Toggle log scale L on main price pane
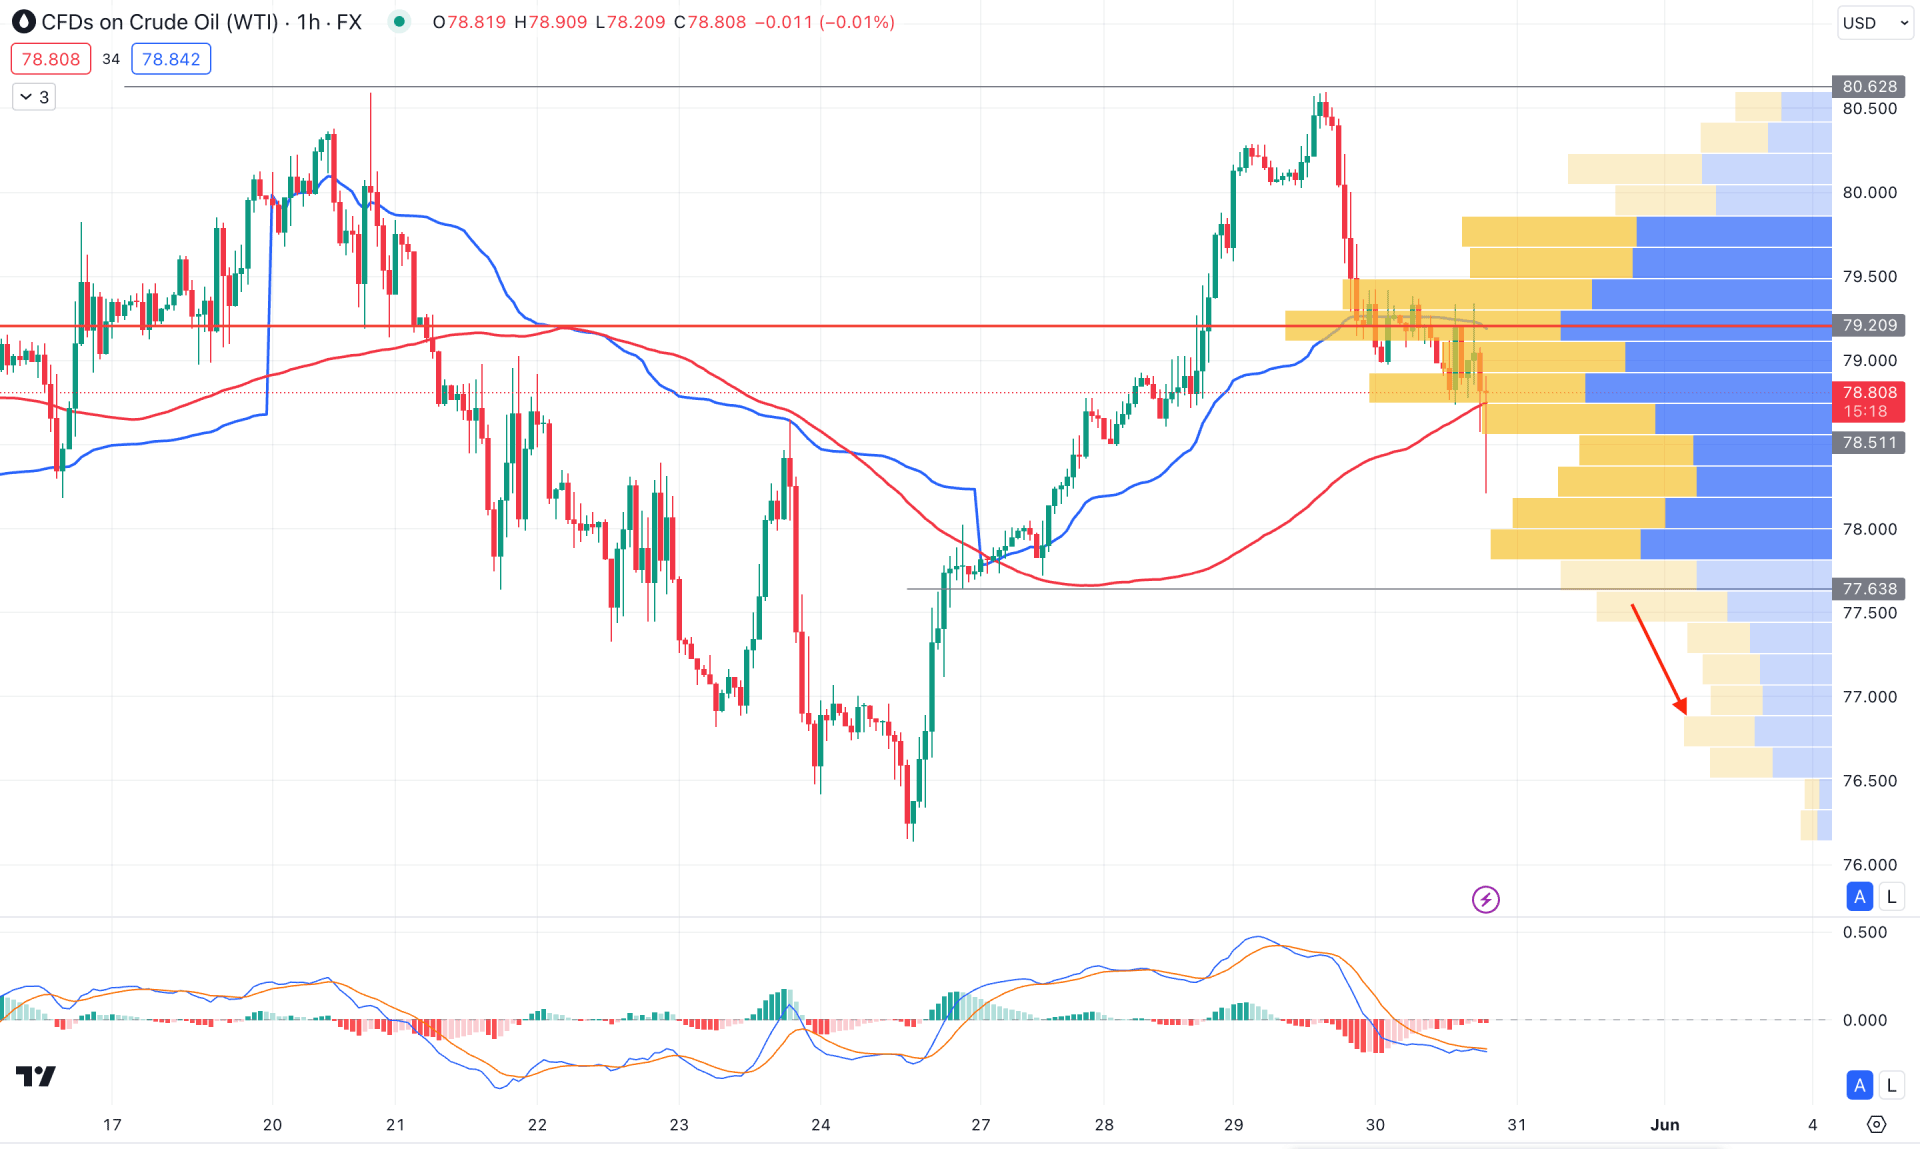The height and width of the screenshot is (1149, 1920). (x=1891, y=896)
